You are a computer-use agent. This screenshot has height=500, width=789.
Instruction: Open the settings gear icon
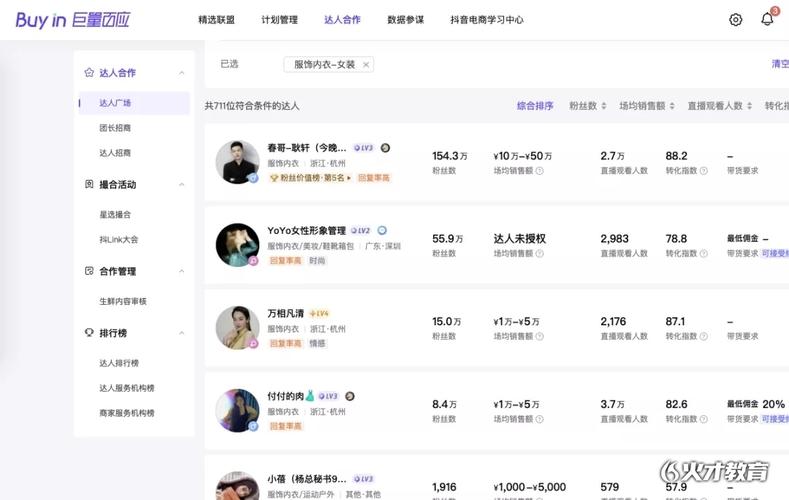tap(735, 20)
